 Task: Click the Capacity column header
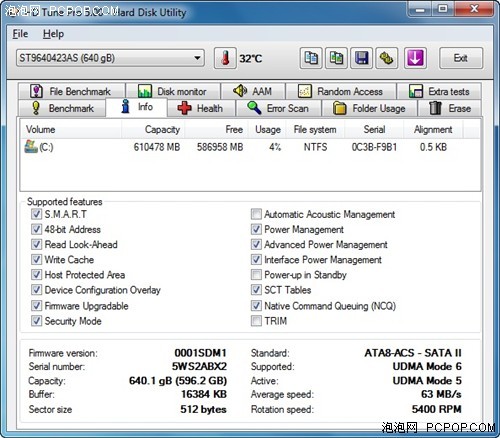(x=153, y=129)
